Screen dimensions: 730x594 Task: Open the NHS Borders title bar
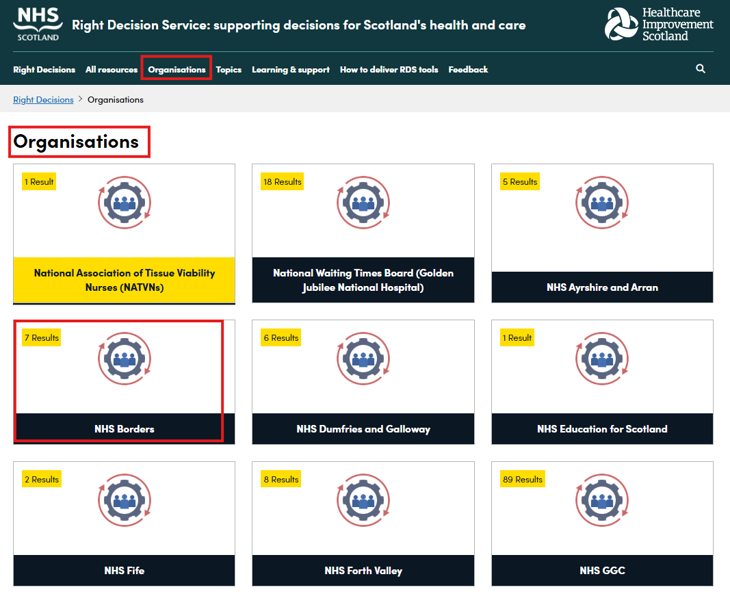124,429
